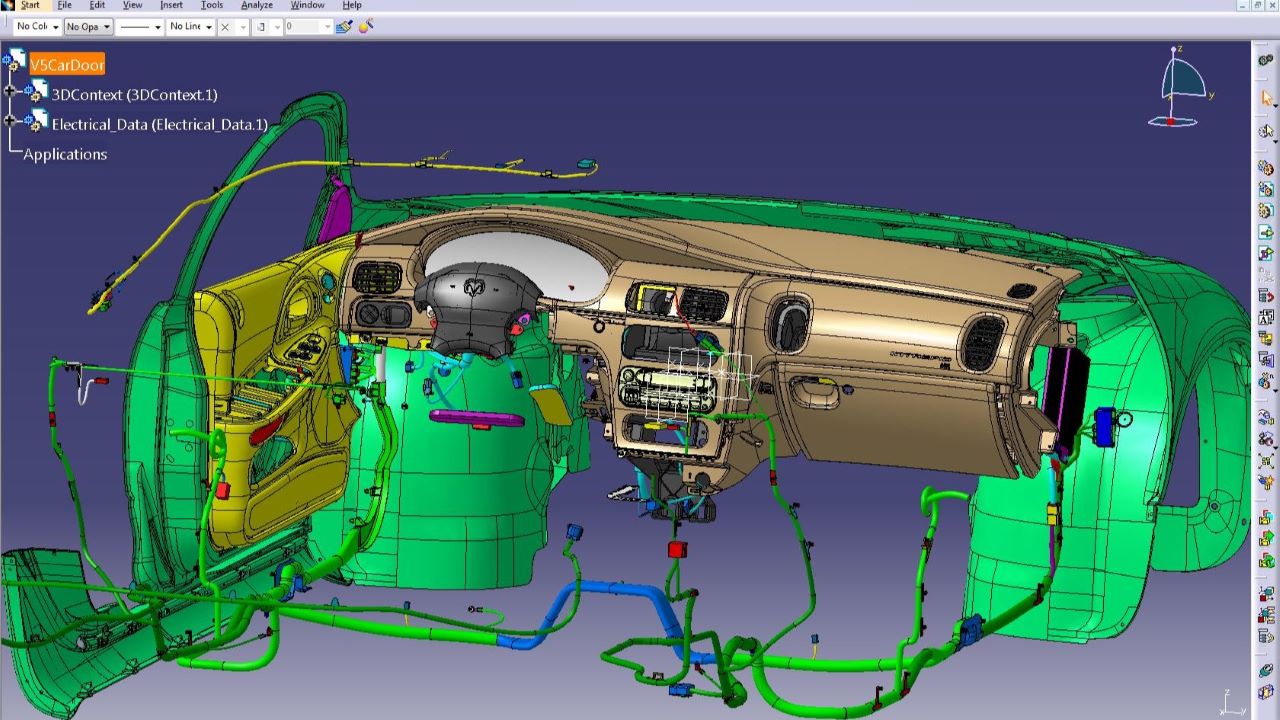
Task: Click the assembly gears icon atop right toolbar
Action: [x=1266, y=61]
